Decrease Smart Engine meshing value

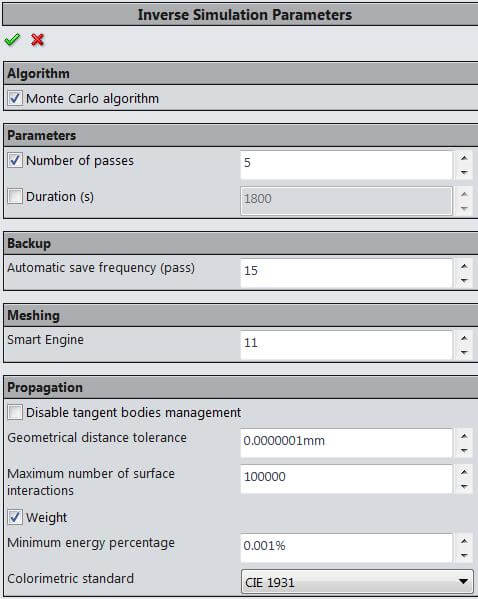coord(464,353)
